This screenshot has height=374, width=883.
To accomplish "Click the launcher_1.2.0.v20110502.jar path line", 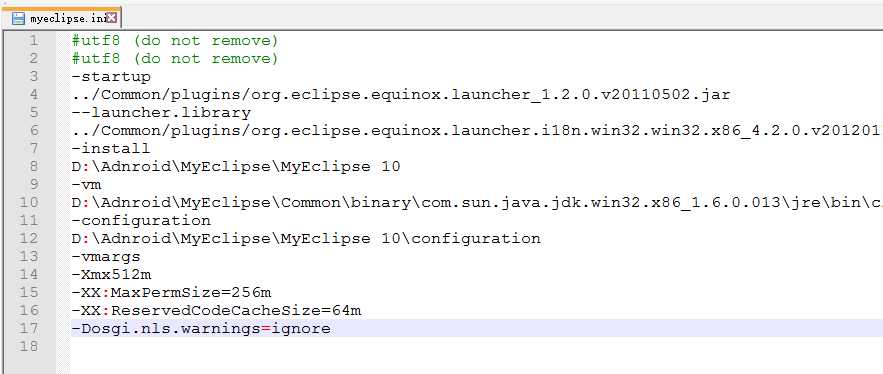I will coord(401,95).
